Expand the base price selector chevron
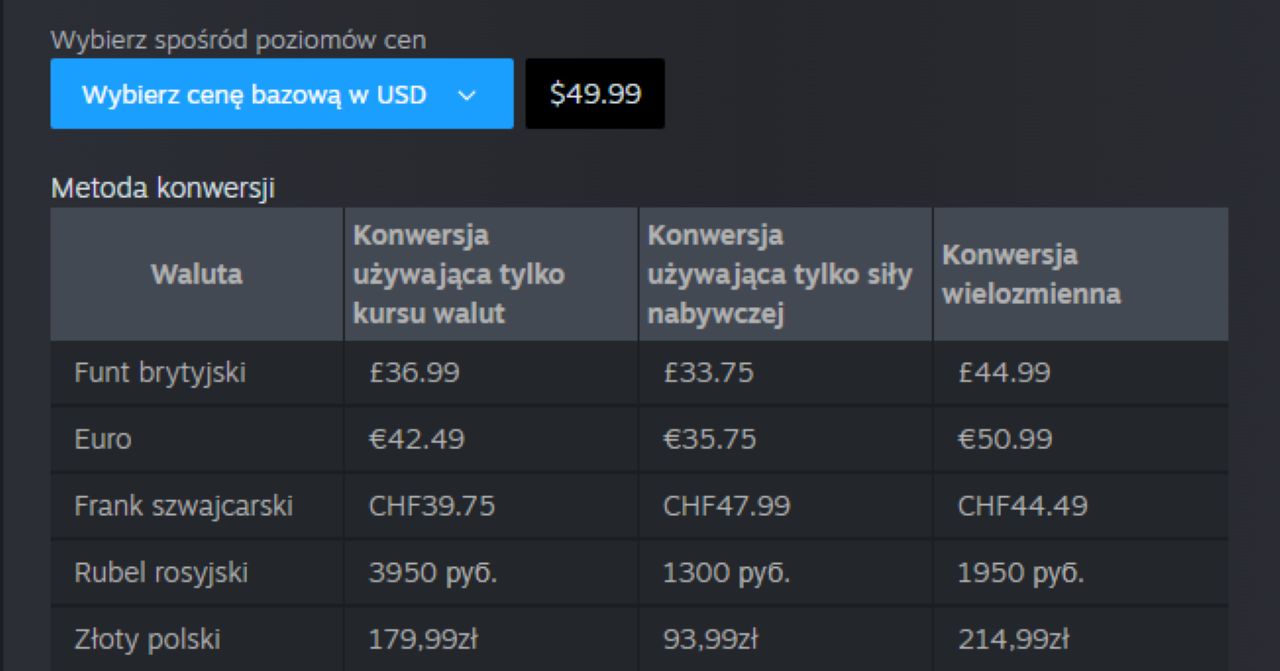1280x671 pixels. coord(466,93)
